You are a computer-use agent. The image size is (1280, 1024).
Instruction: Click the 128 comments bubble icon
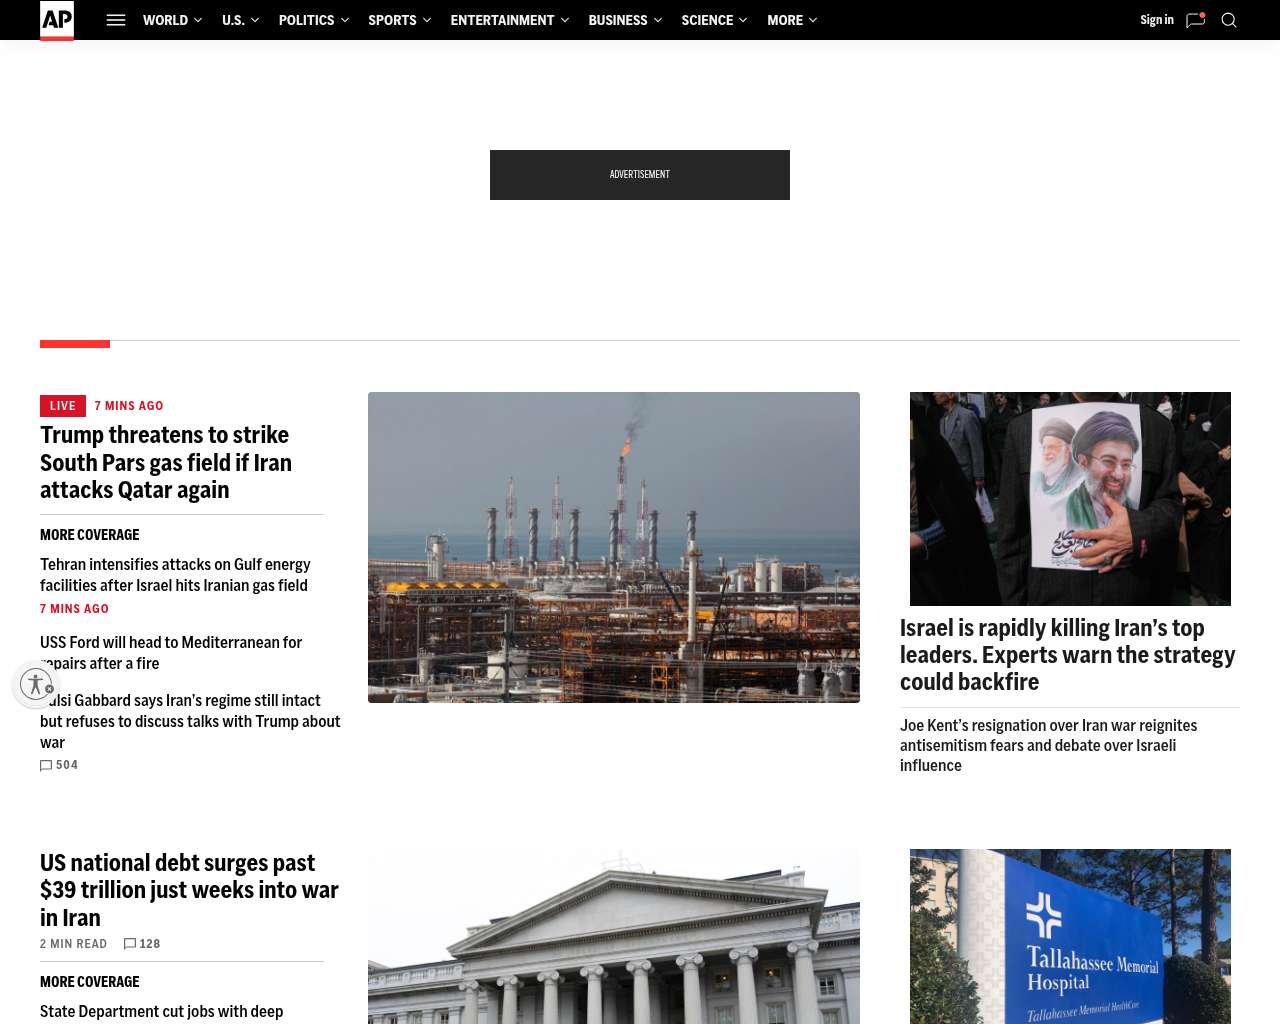130,944
